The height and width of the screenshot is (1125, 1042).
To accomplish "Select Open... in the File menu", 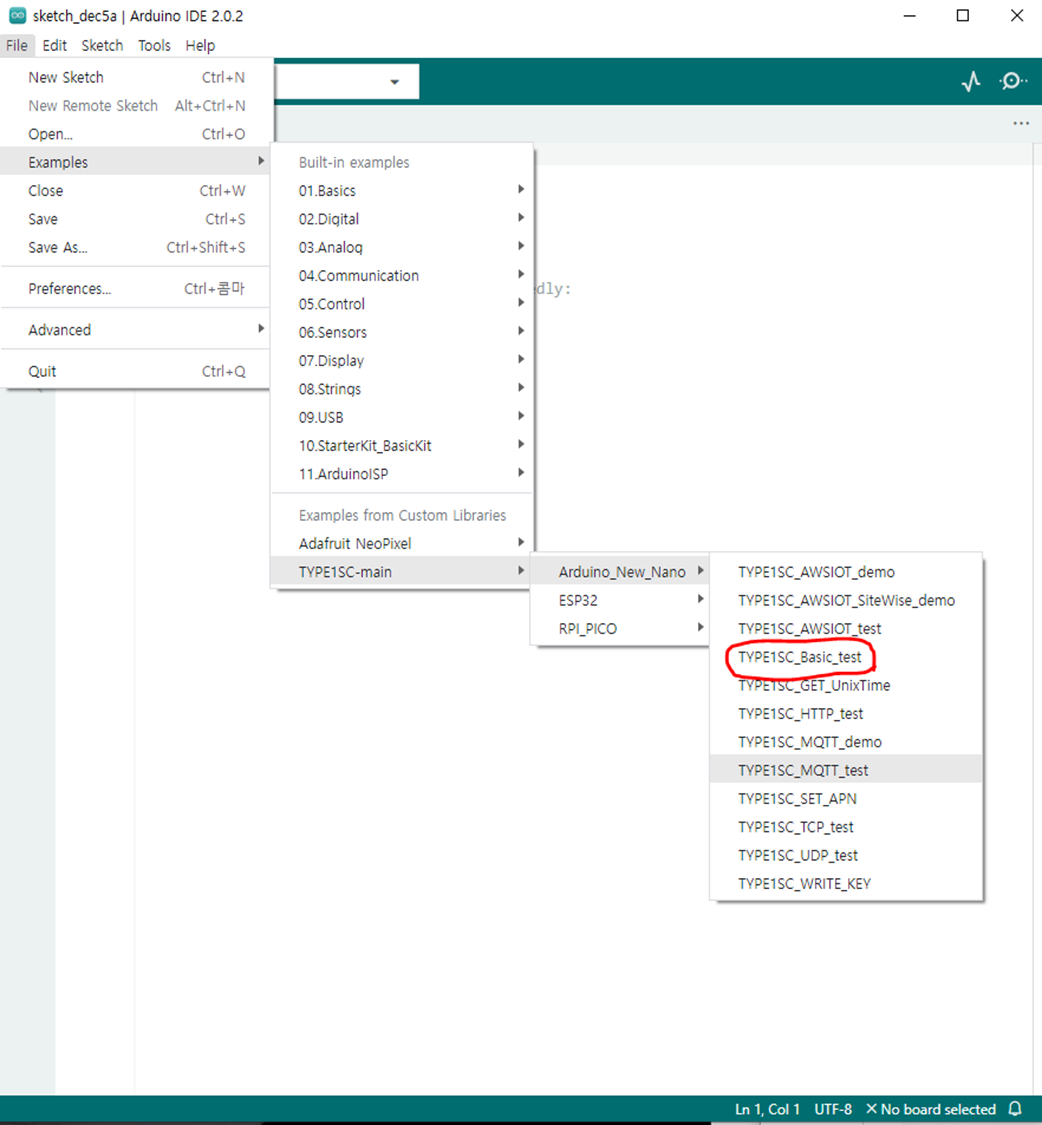I will [x=136, y=134].
